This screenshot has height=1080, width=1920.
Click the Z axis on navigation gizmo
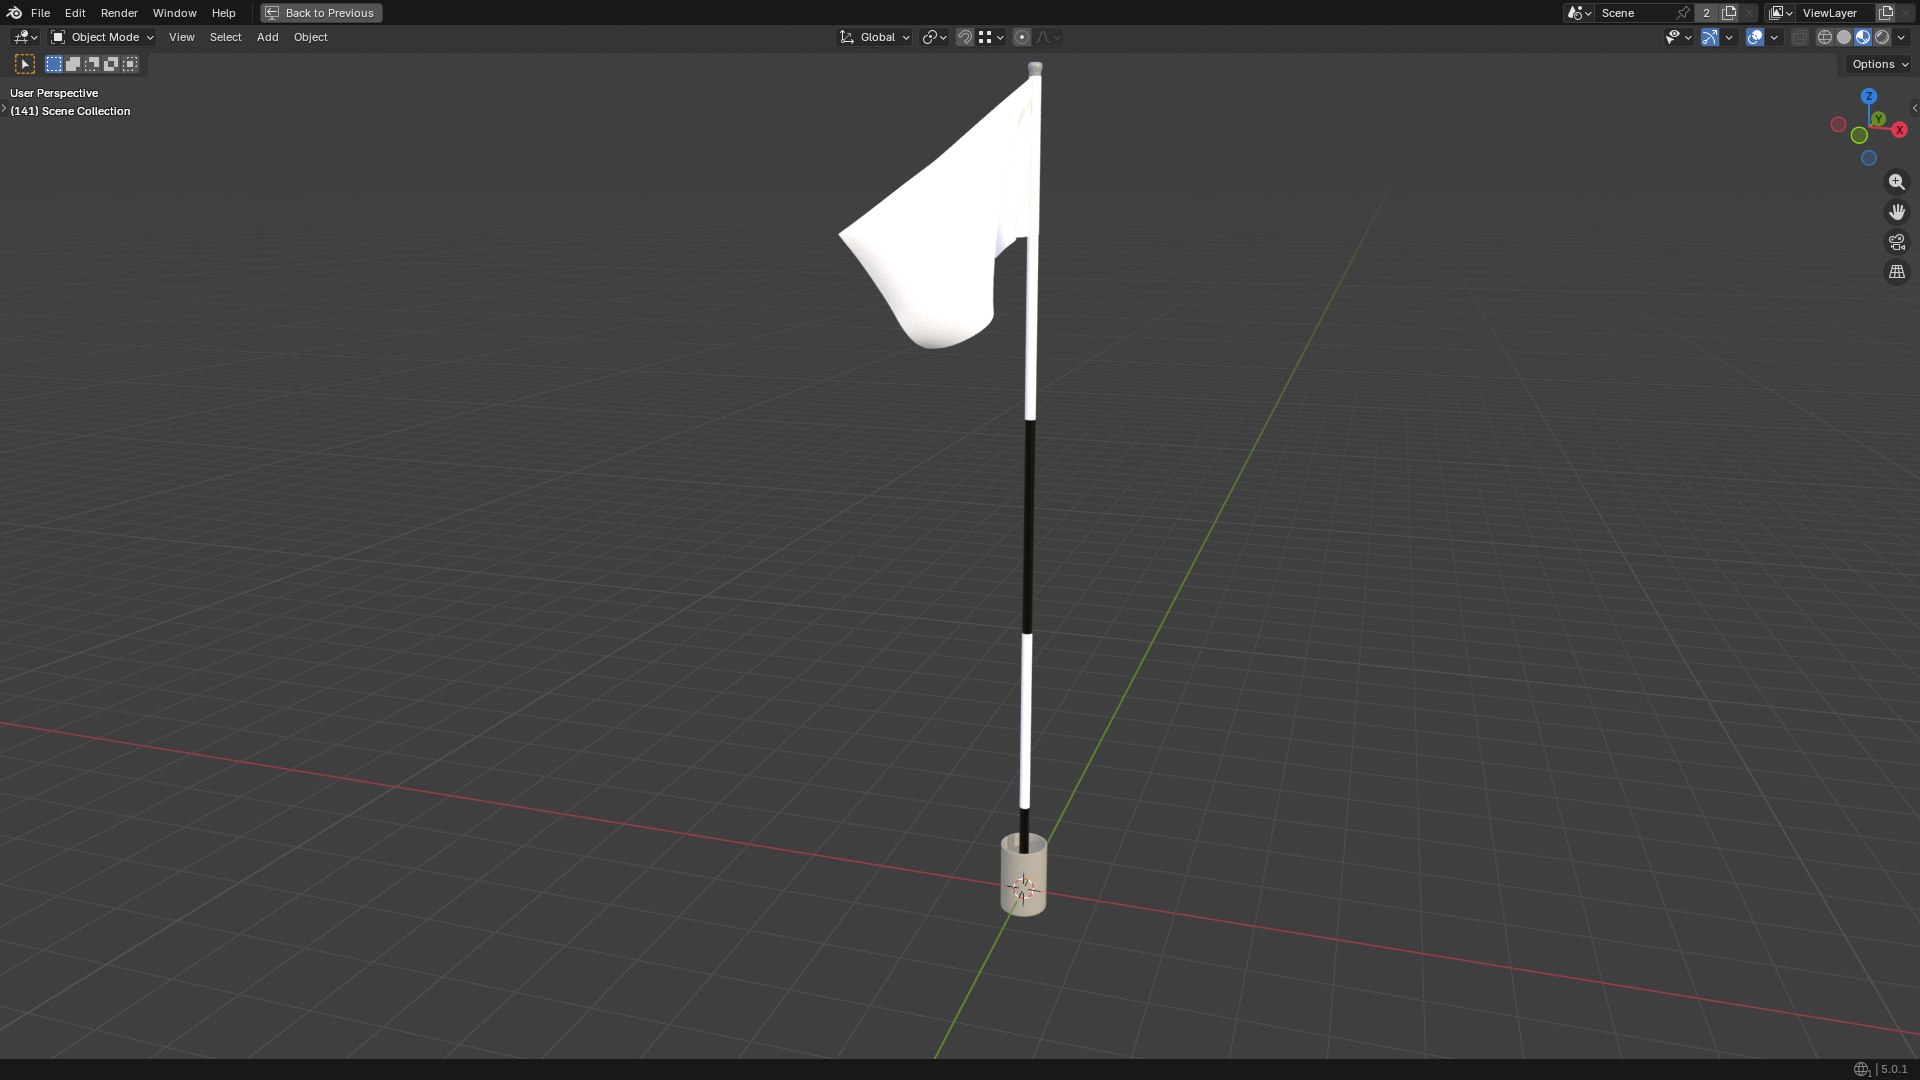(1869, 96)
